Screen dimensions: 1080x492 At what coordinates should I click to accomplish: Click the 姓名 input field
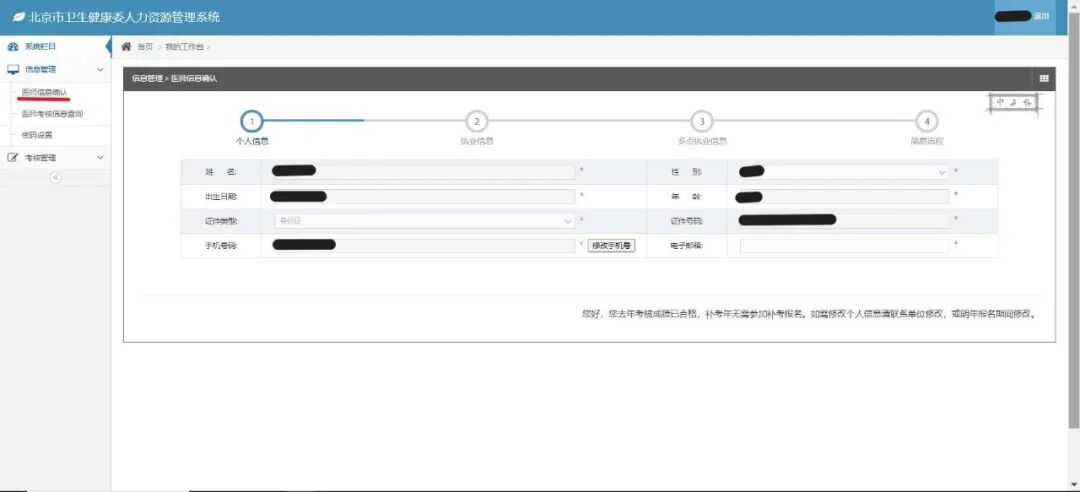click(424, 172)
